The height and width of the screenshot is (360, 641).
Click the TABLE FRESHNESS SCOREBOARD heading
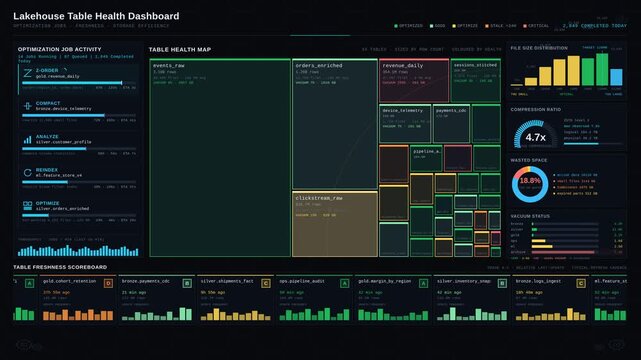click(x=60, y=267)
